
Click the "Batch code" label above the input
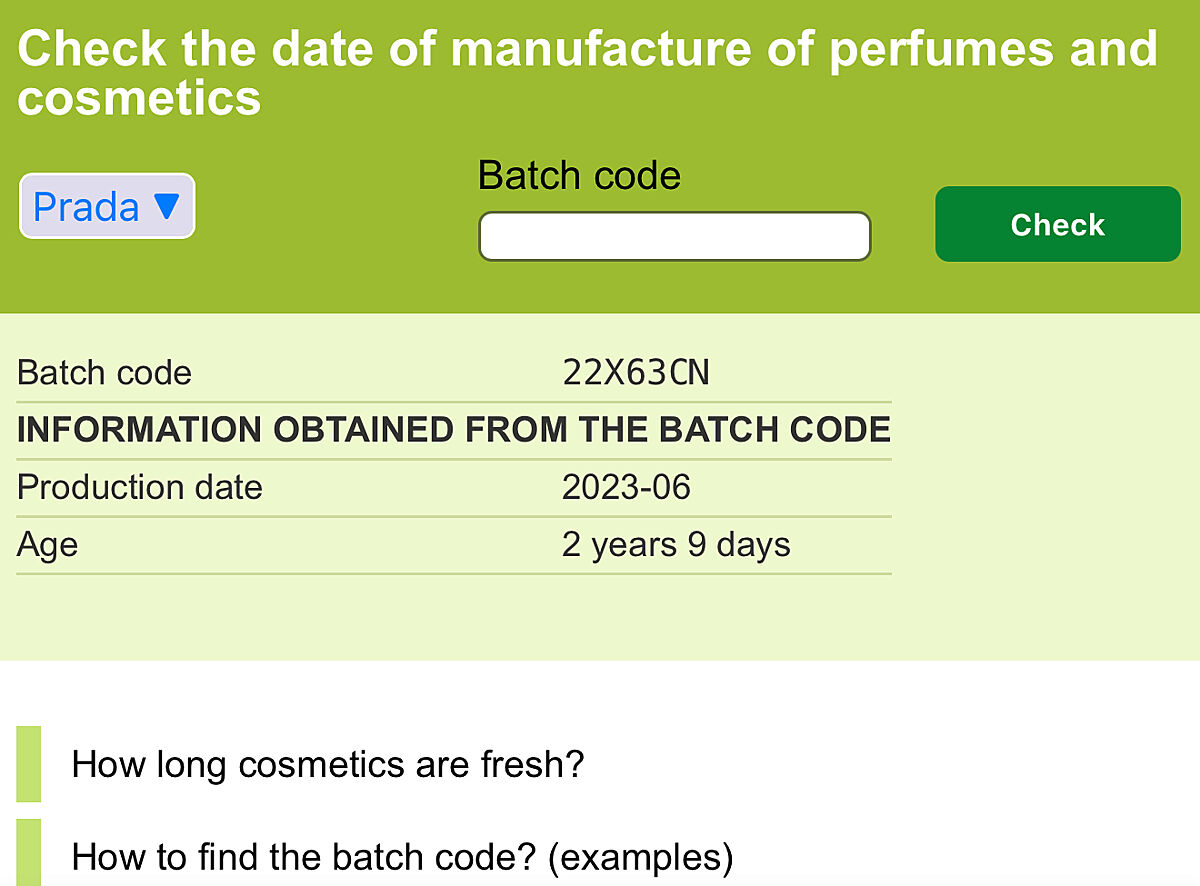(579, 176)
